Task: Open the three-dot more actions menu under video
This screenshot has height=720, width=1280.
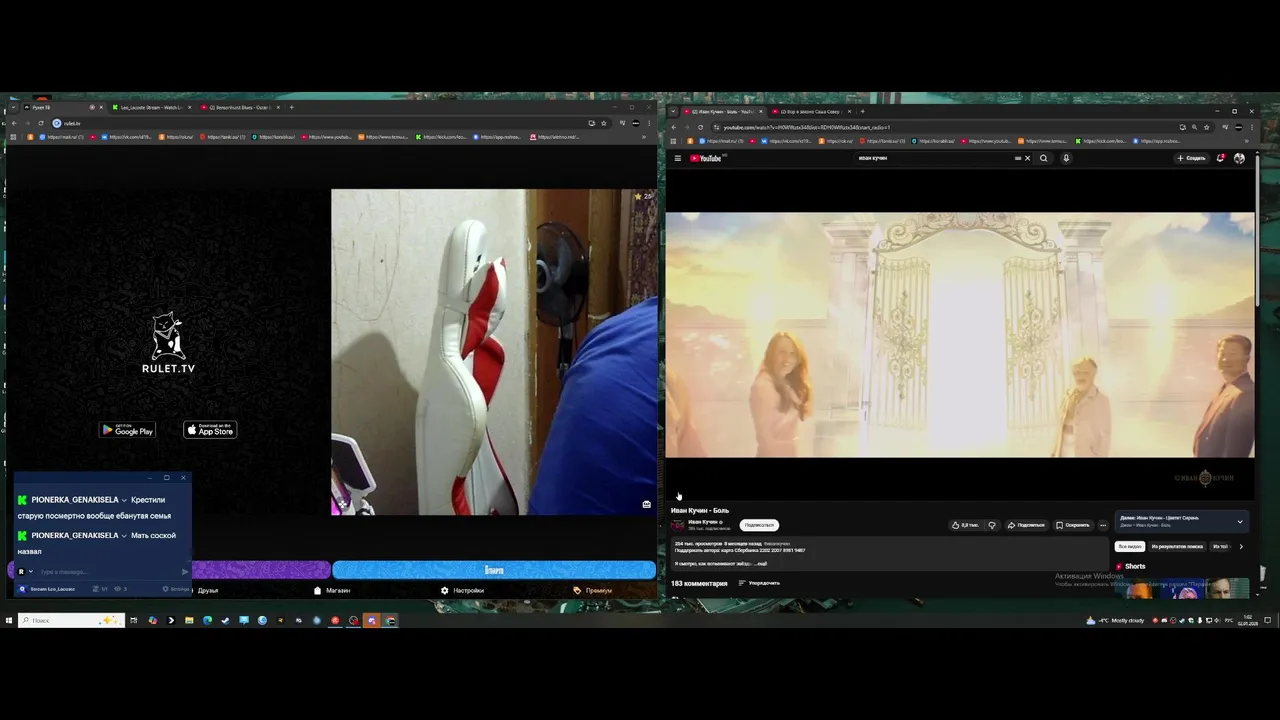Action: coord(1103,525)
